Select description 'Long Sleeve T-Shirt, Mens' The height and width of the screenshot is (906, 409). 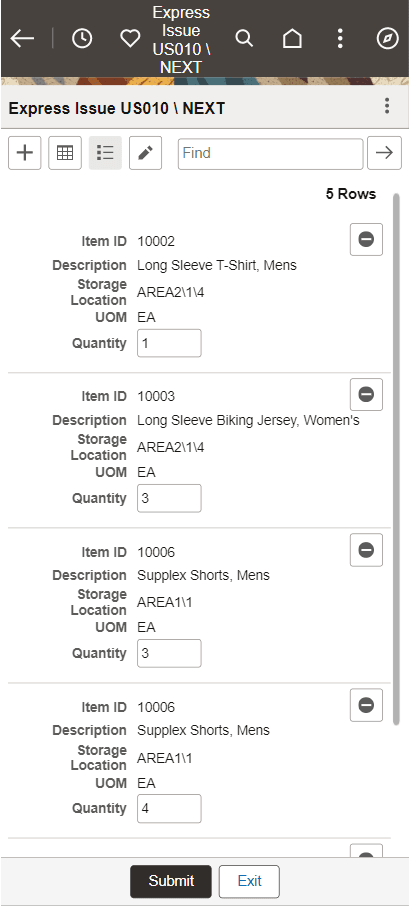[217, 266]
